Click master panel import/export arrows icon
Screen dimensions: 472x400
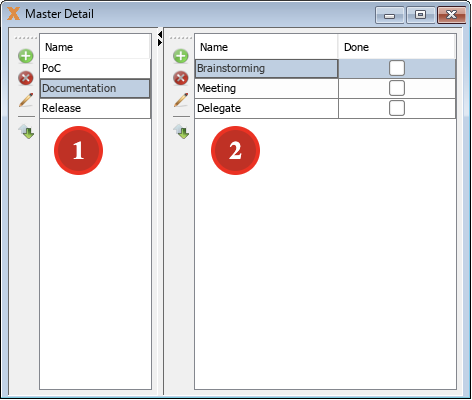(x=26, y=131)
